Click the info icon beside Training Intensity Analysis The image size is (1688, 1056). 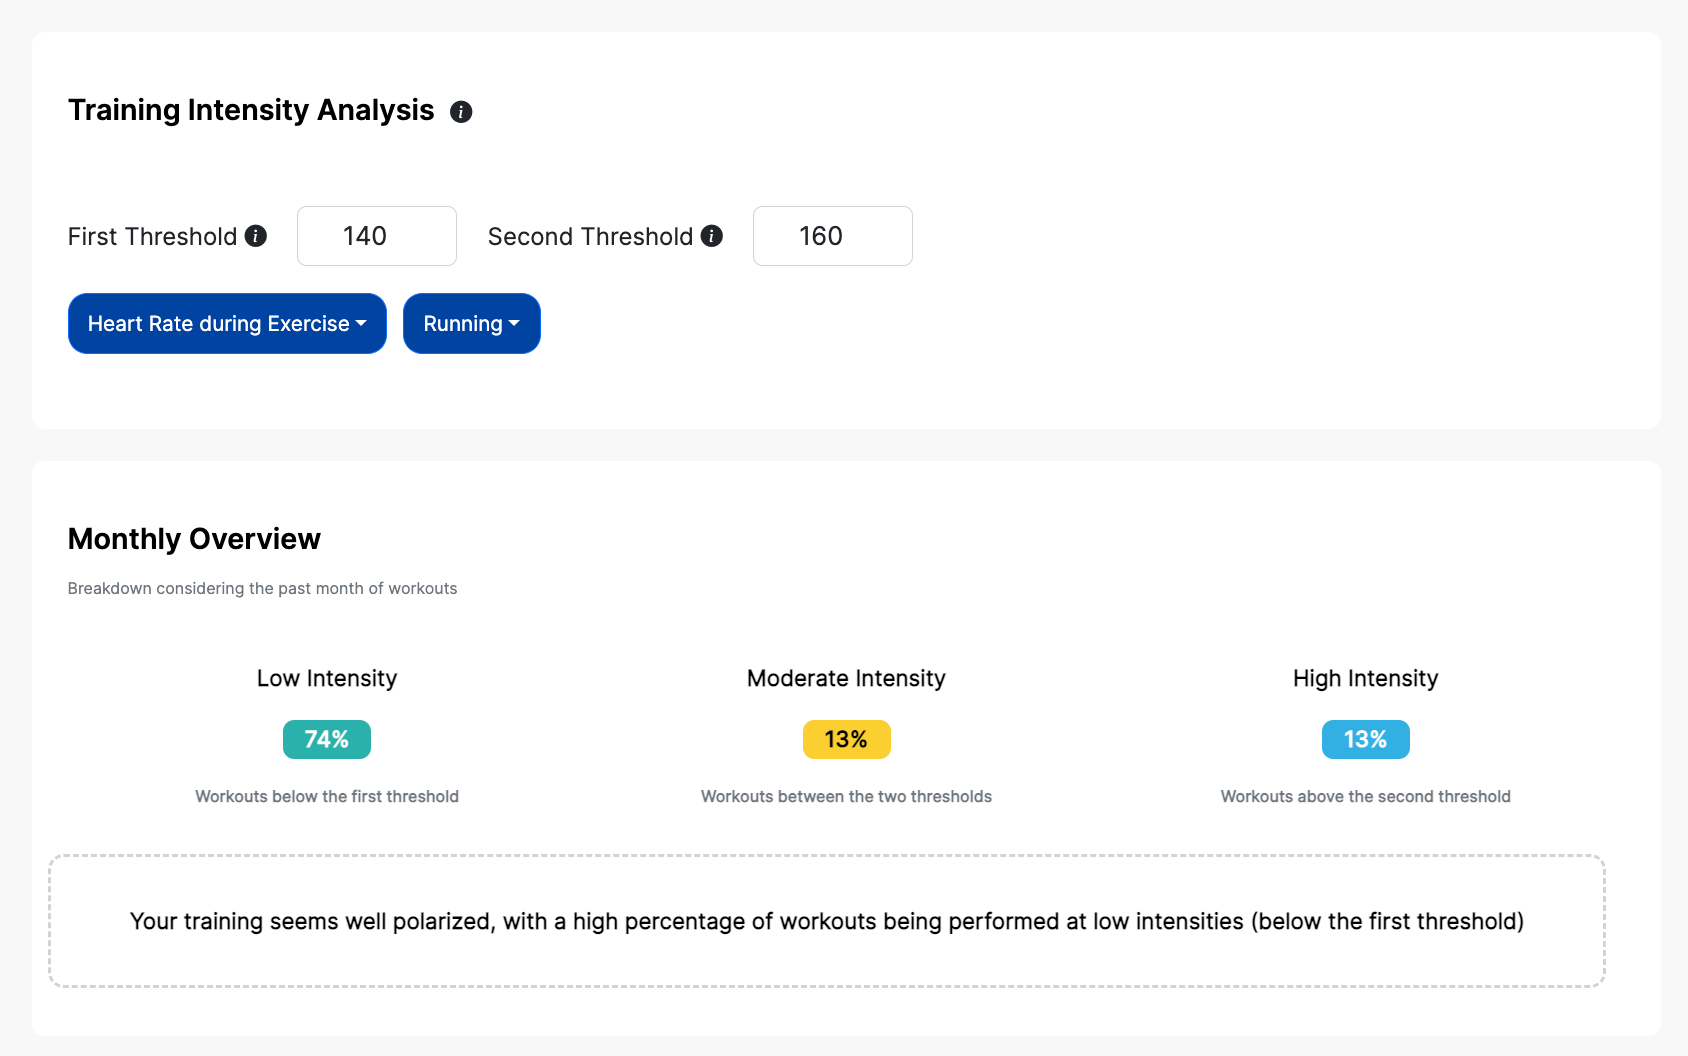[461, 112]
